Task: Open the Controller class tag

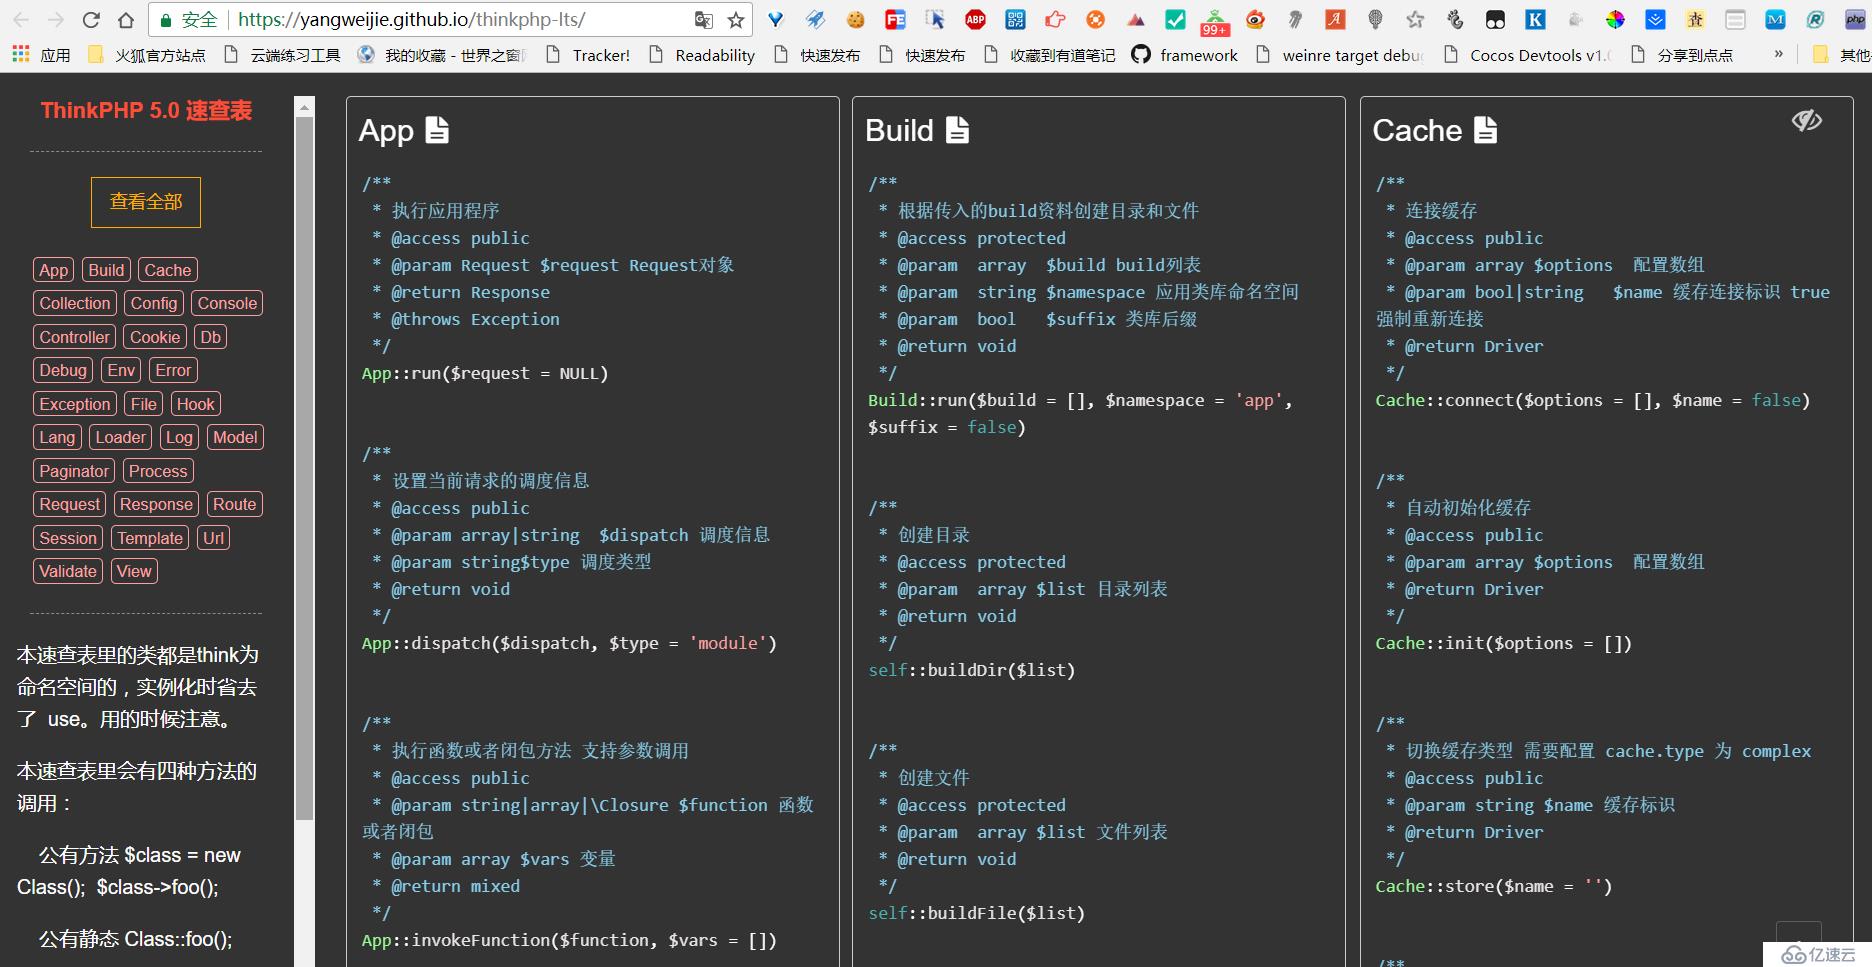Action: coord(75,337)
